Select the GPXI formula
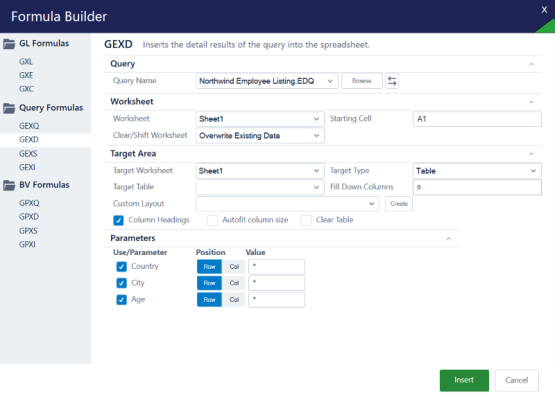This screenshot has width=555, height=397. [27, 244]
